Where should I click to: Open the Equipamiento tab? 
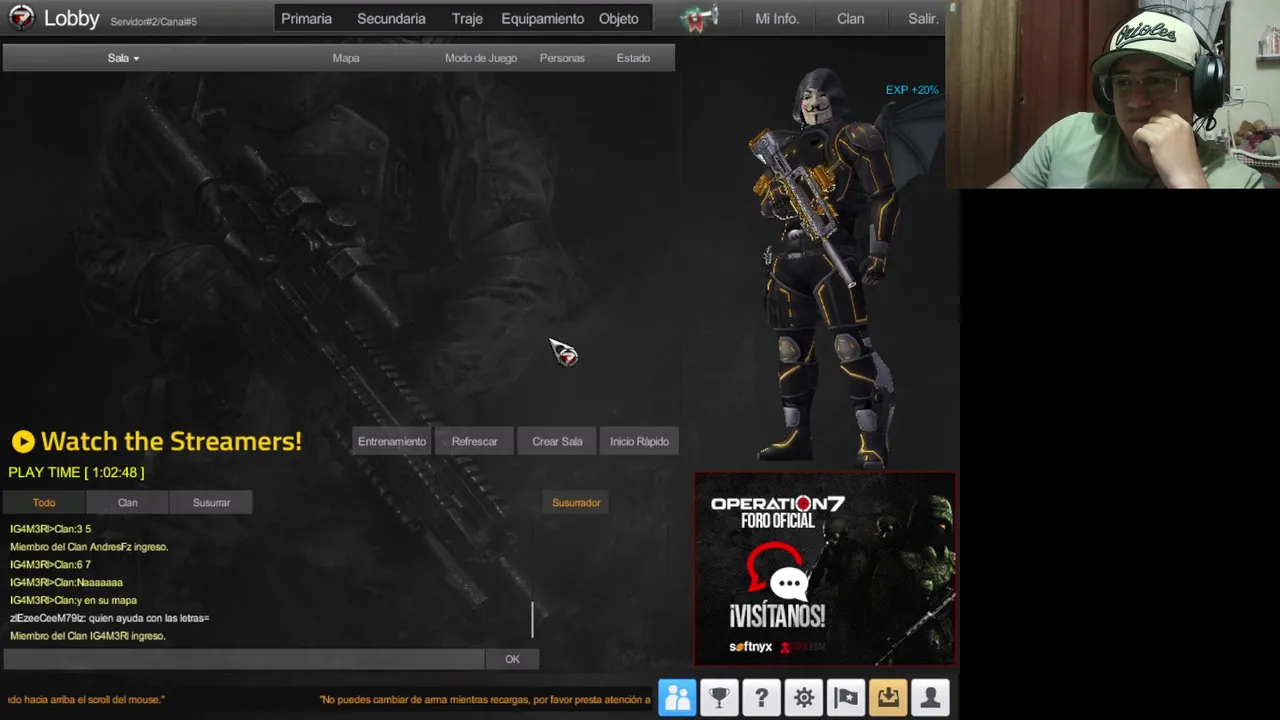pyautogui.click(x=543, y=18)
